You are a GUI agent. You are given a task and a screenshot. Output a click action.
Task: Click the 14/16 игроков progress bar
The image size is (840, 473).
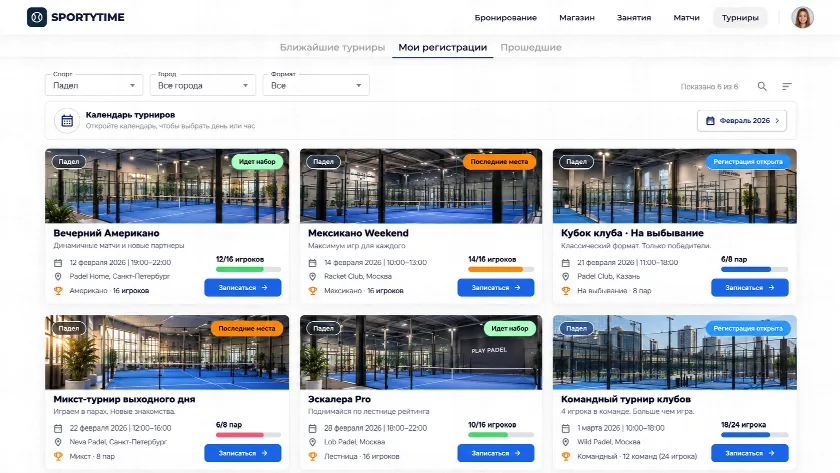coord(501,269)
